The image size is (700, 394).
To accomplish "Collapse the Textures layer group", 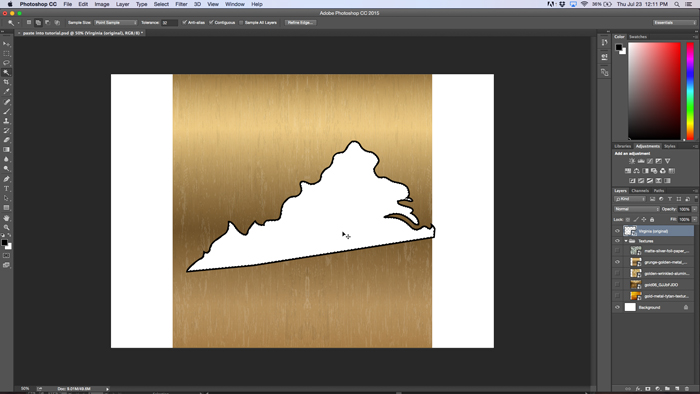I will coord(626,241).
